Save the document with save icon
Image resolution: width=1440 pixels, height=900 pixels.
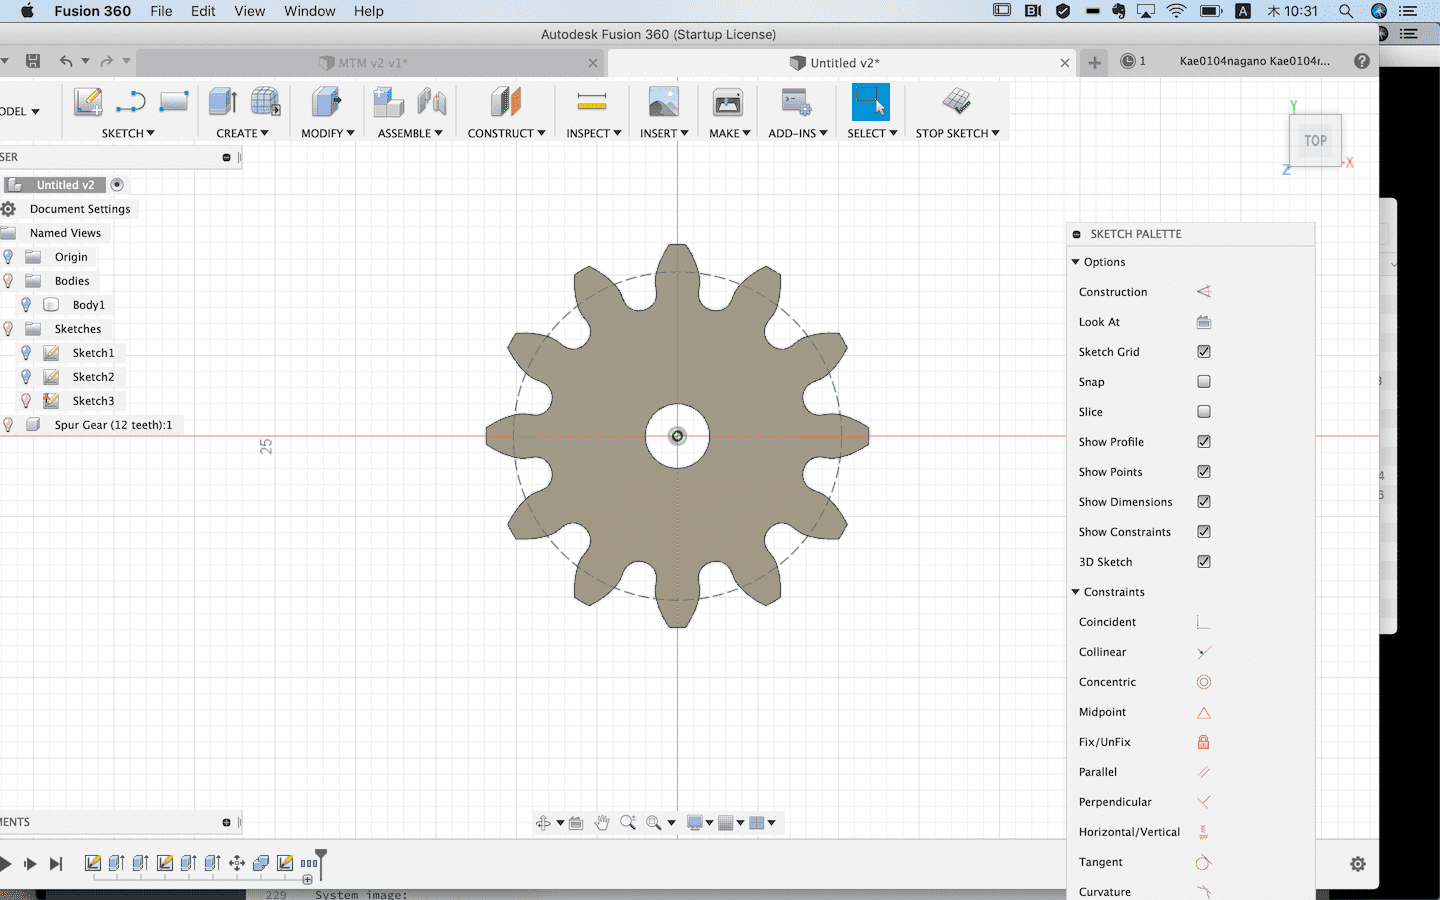click(33, 62)
